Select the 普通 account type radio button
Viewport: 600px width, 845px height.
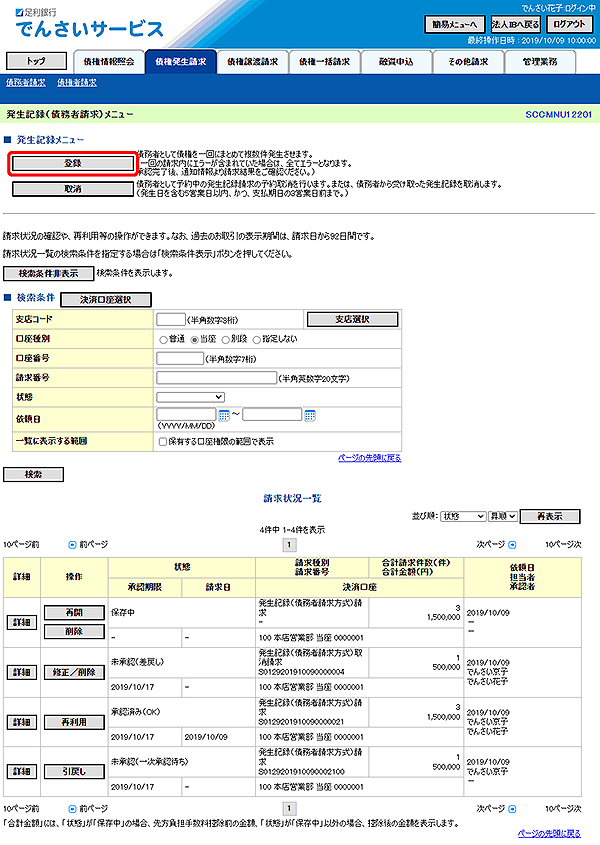165,339
